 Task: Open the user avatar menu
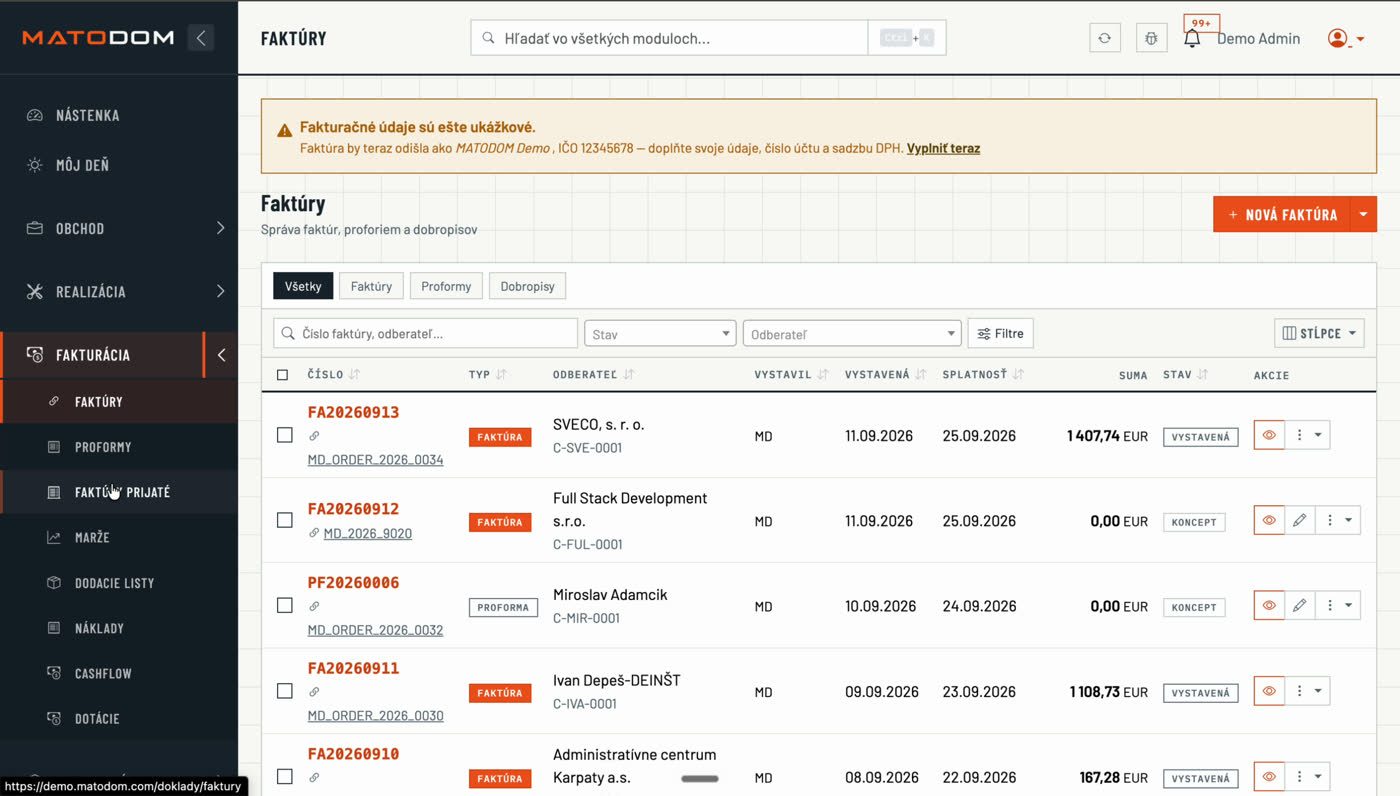(1346, 38)
